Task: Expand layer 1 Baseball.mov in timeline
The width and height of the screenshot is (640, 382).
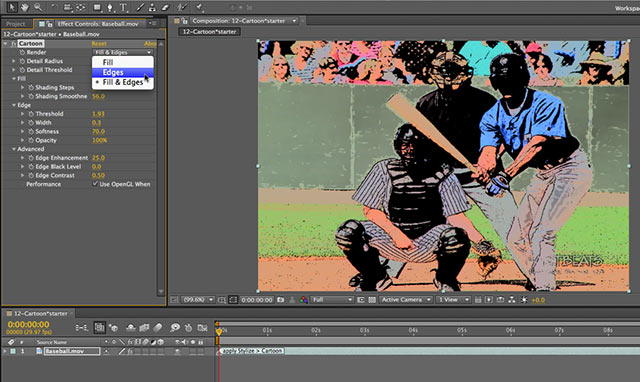Action: (5, 351)
